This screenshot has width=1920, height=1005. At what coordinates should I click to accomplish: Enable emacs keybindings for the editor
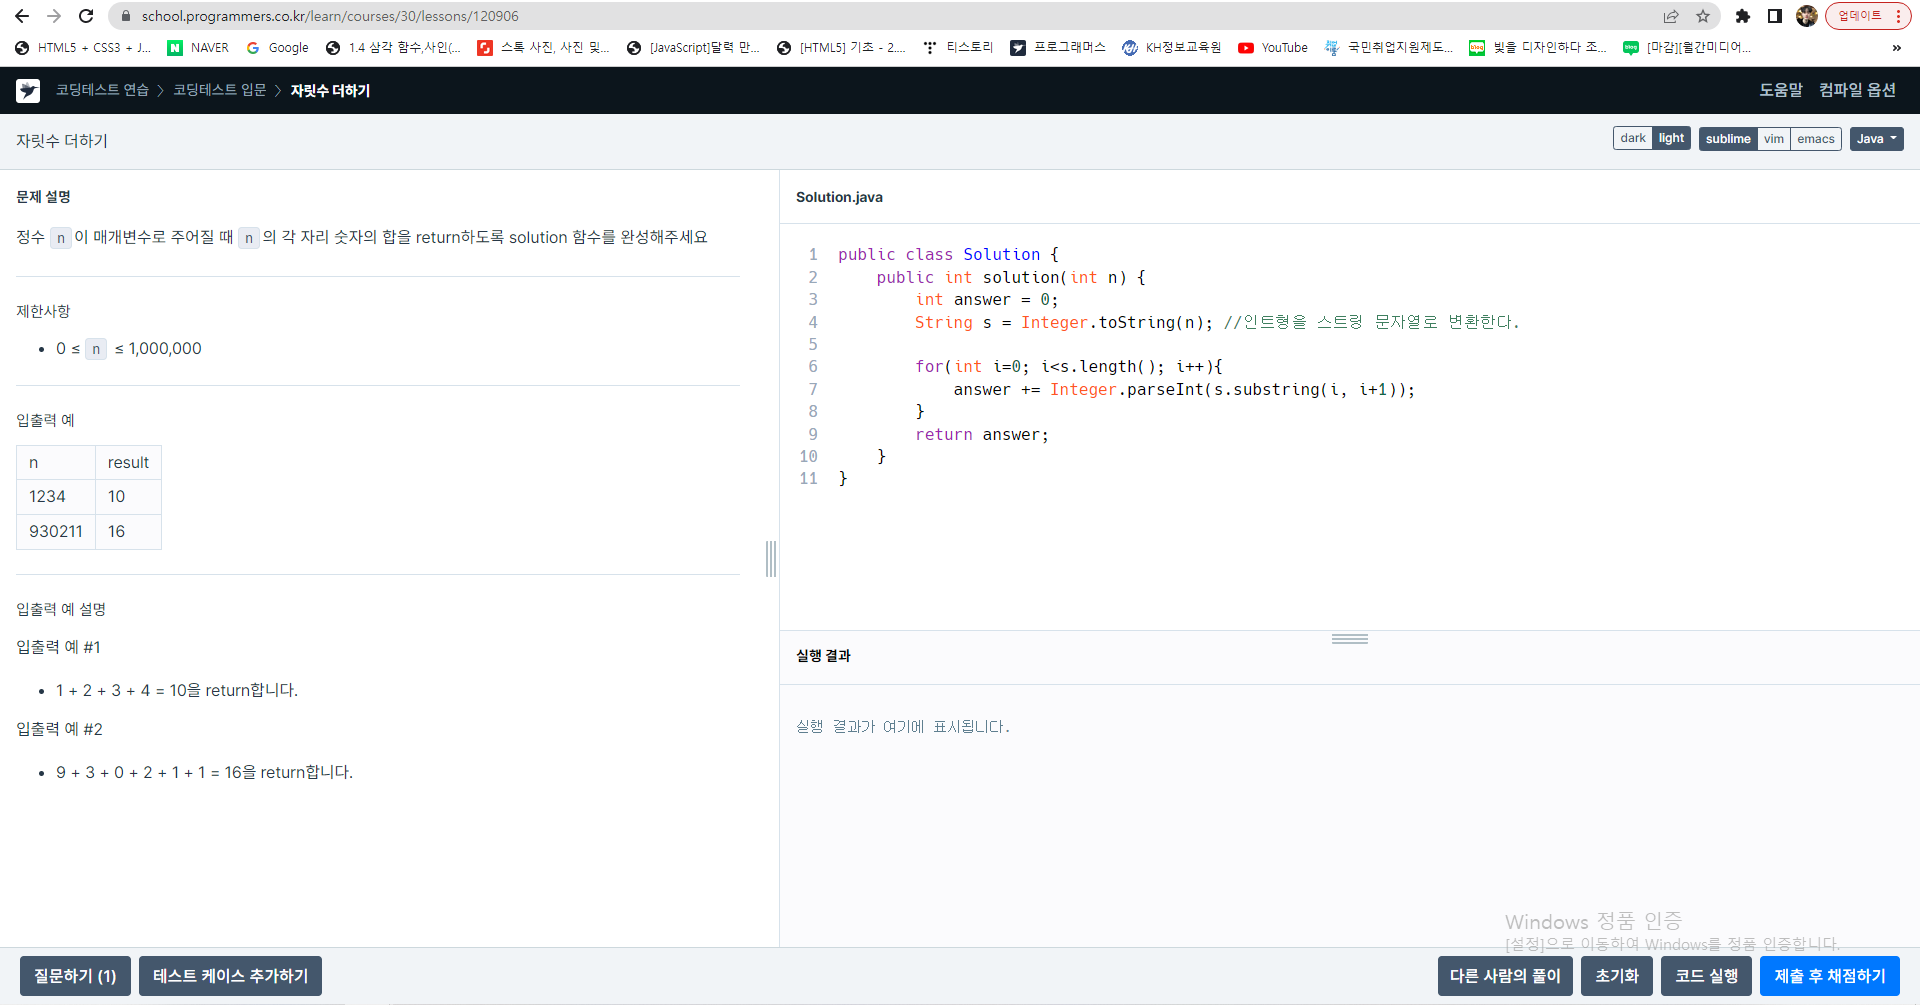click(x=1816, y=139)
